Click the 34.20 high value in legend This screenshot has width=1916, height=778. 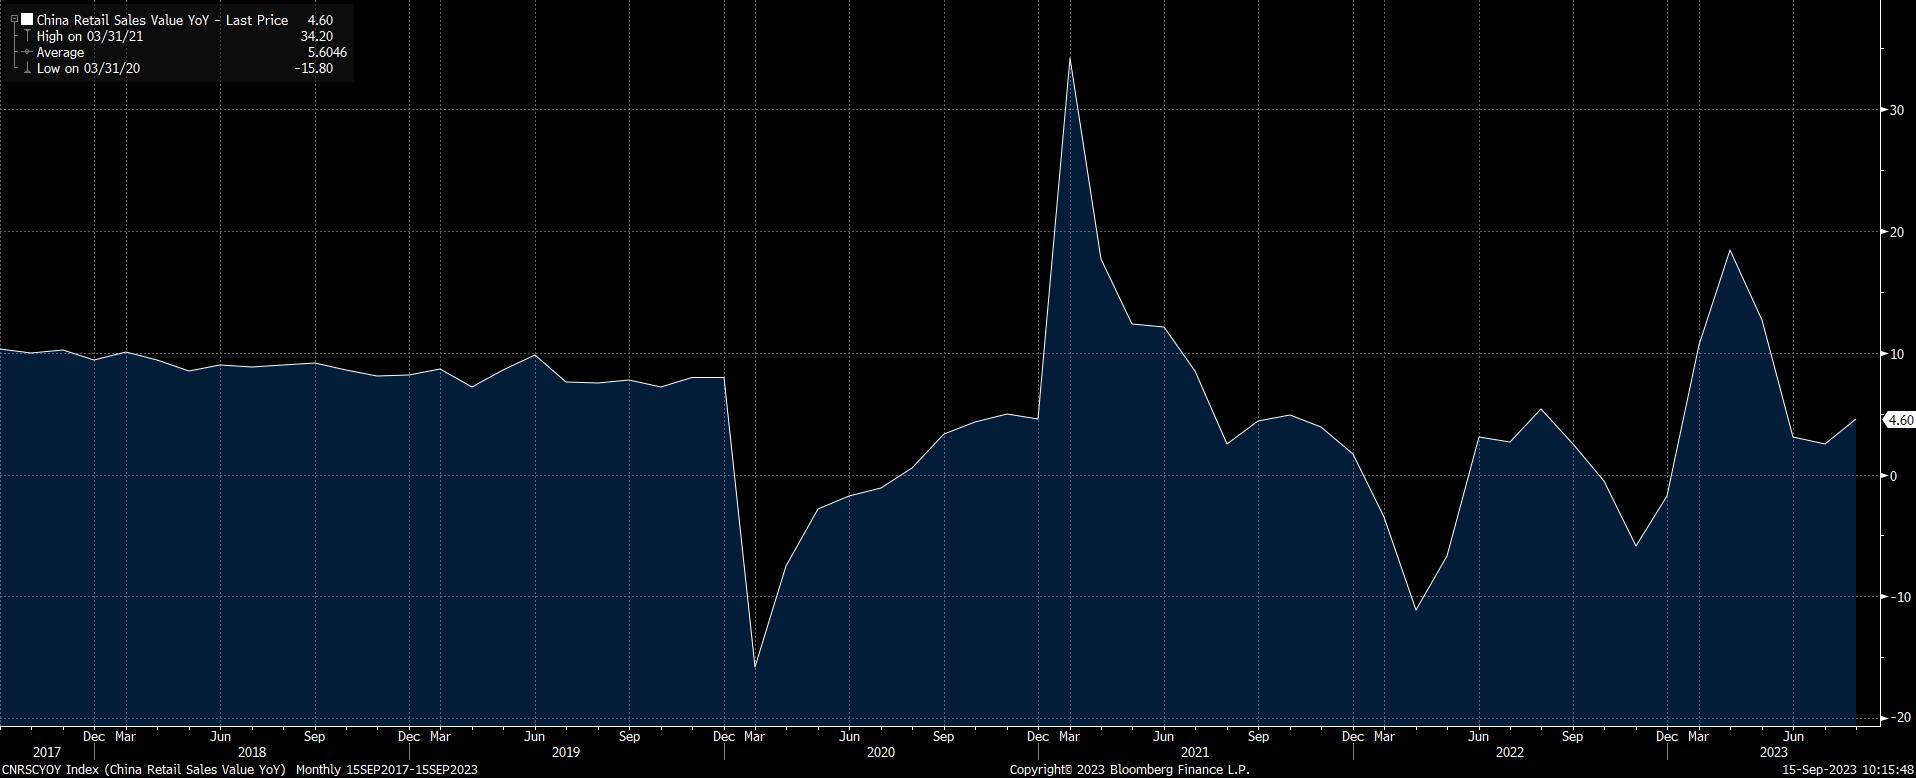pyautogui.click(x=316, y=36)
